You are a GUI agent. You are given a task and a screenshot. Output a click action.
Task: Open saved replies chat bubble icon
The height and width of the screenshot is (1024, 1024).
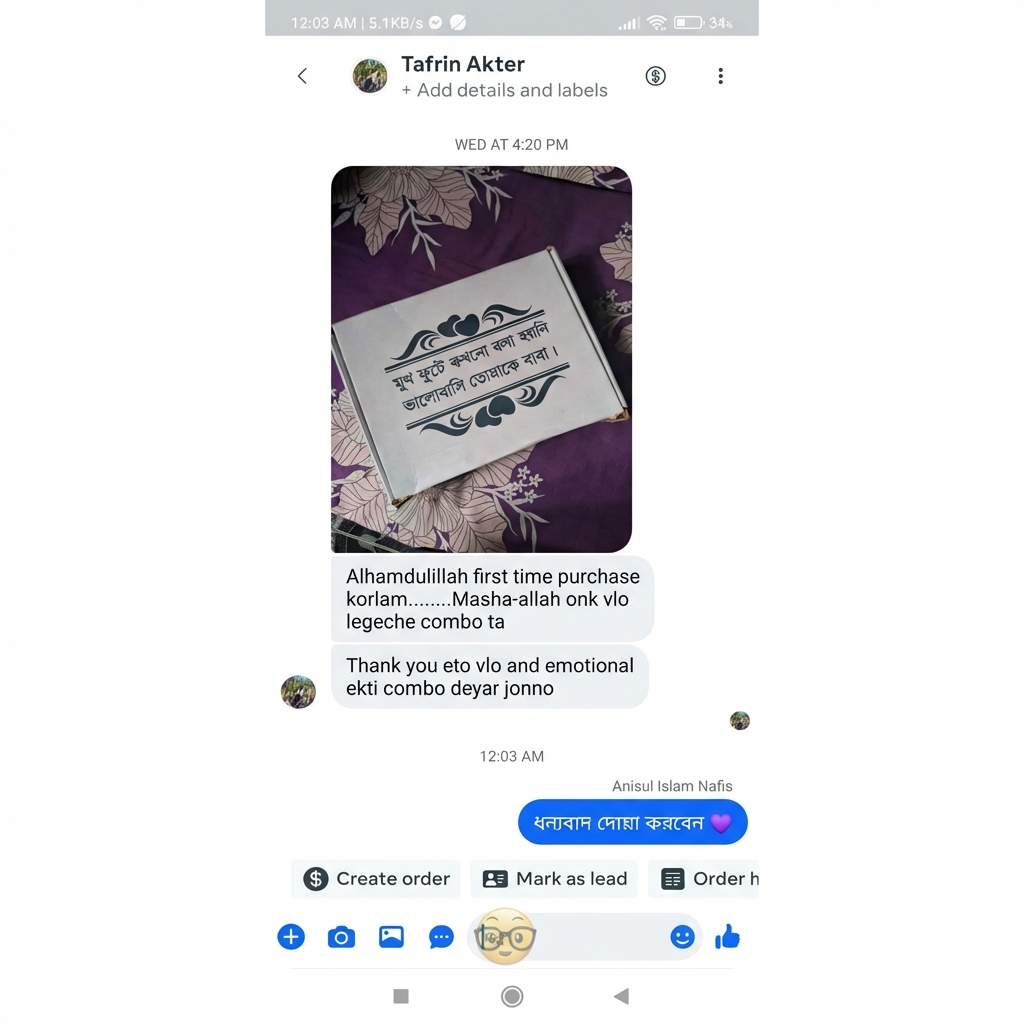(441, 937)
